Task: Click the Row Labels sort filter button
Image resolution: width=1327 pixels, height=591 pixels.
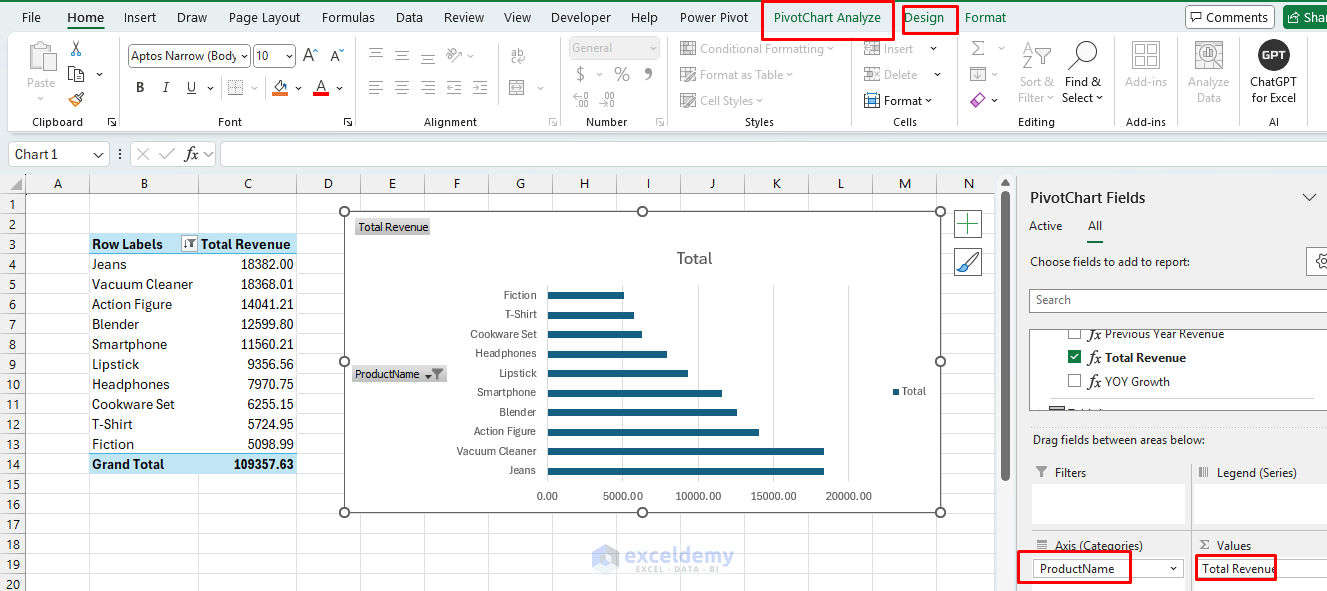Action: point(189,244)
